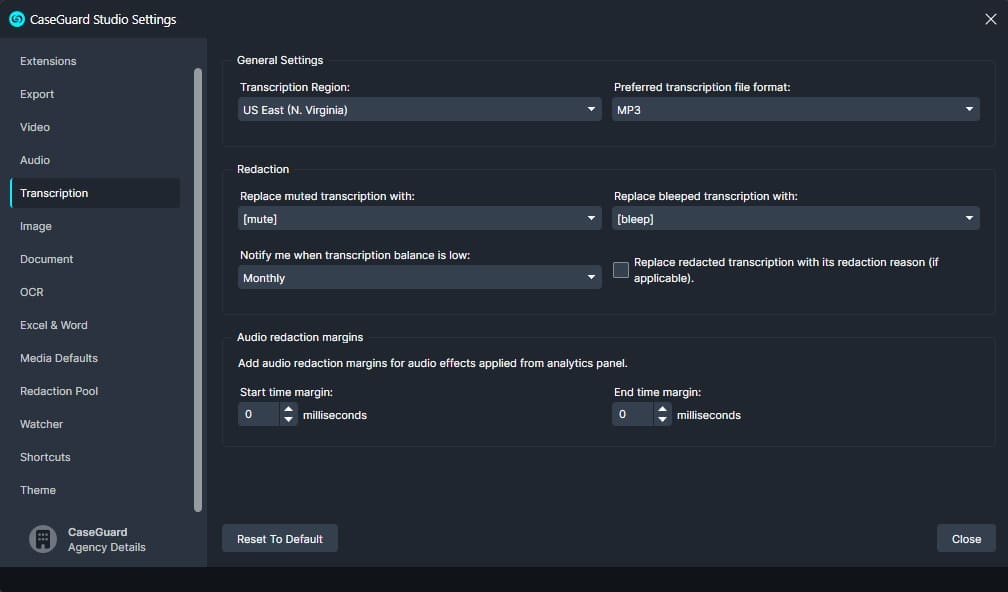This screenshot has width=1008, height=592.
Task: Select the OCR settings tab
Action: 32,292
